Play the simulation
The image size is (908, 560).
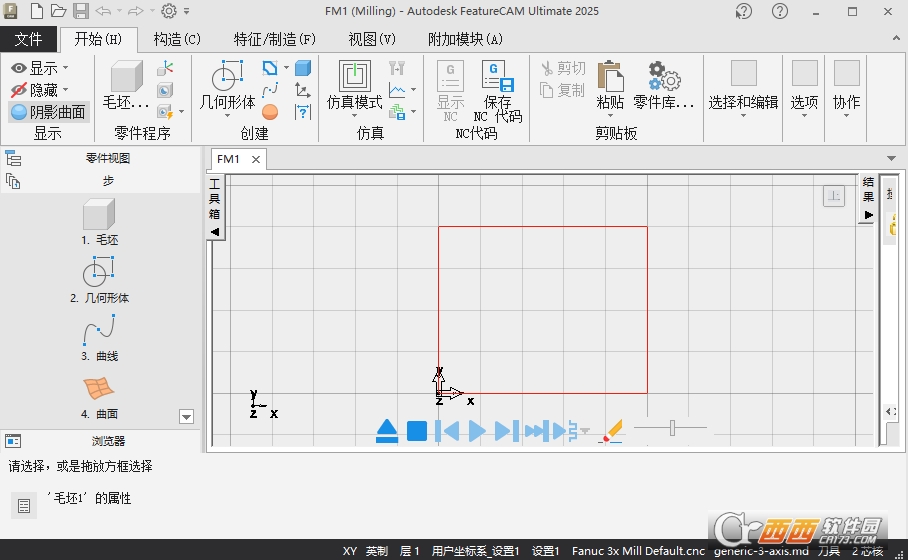(477, 431)
